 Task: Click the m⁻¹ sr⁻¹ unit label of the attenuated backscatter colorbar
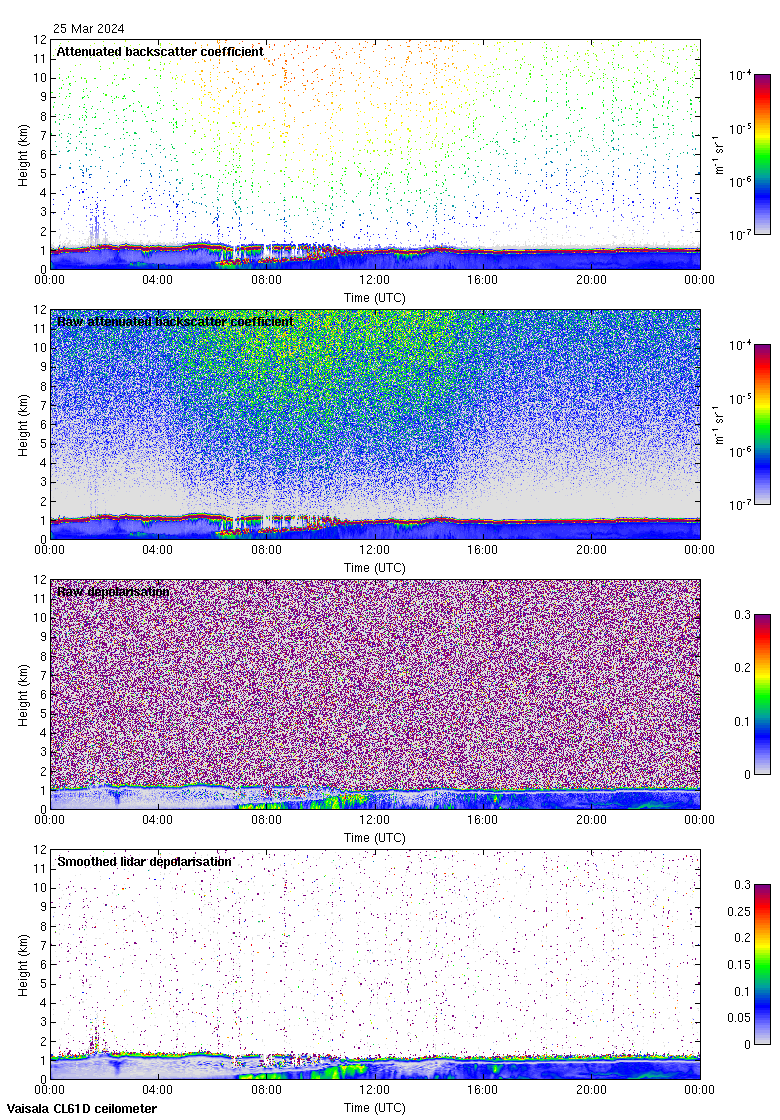click(719, 154)
